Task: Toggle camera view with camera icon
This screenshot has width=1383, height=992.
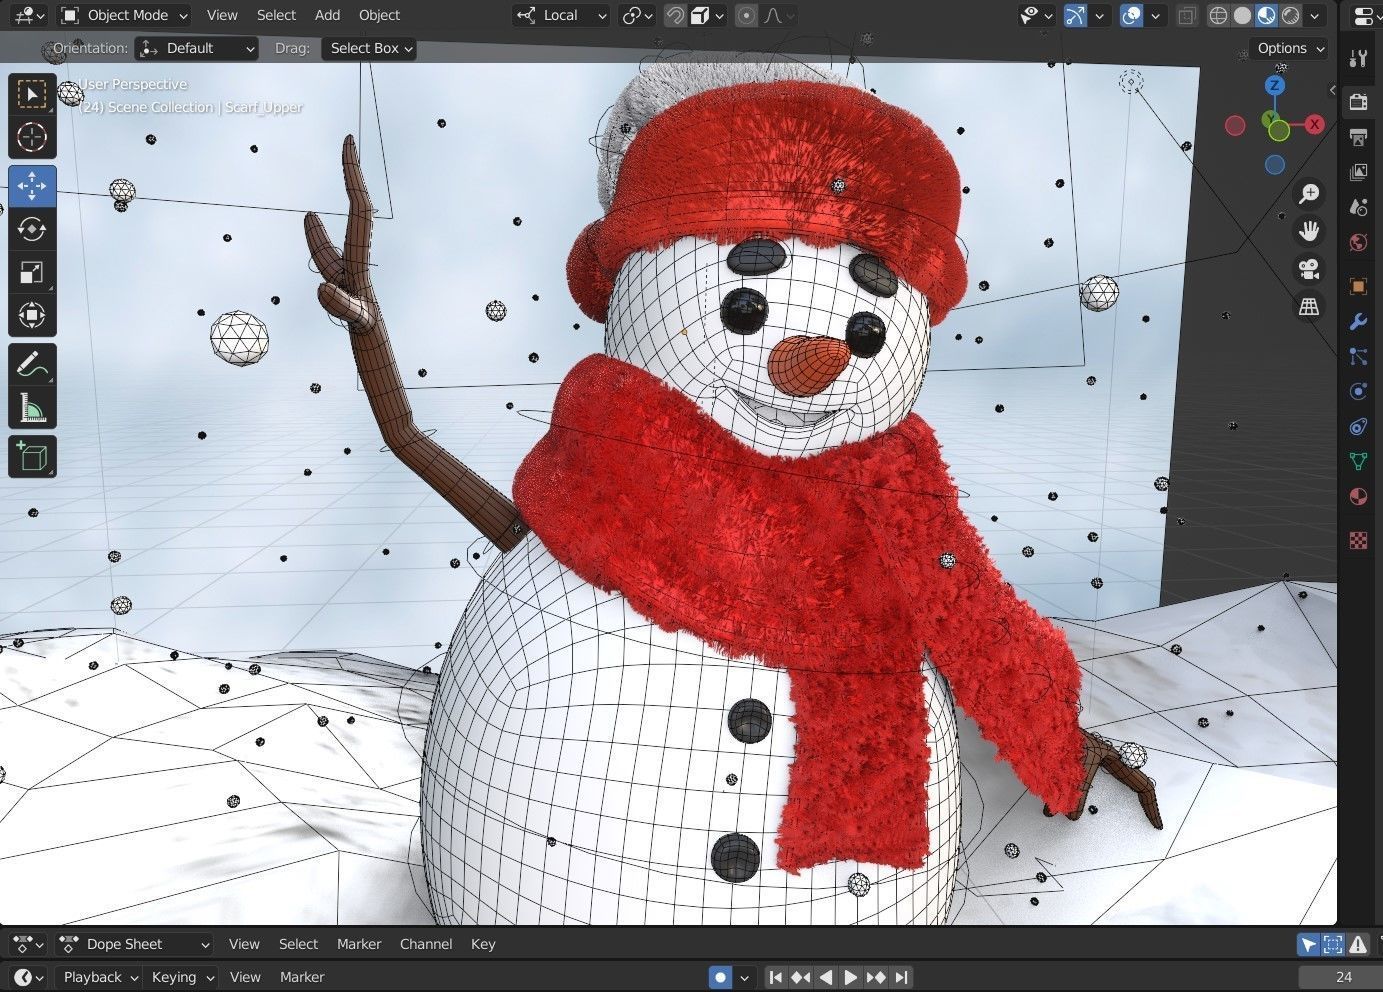Action: [1309, 269]
